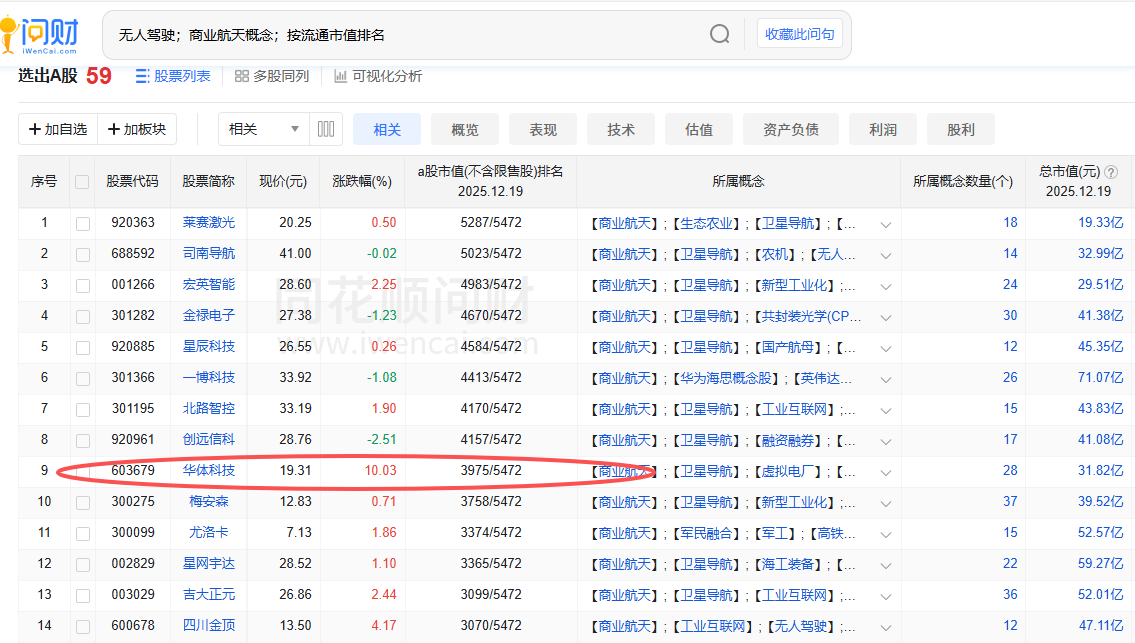Click help icon beside 总市值 header
1135x643 pixels.
[x=1111, y=172]
